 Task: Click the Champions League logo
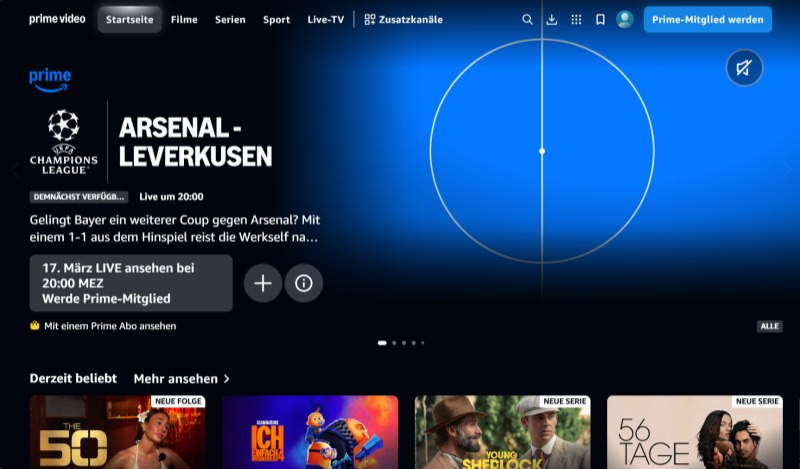coord(64,142)
